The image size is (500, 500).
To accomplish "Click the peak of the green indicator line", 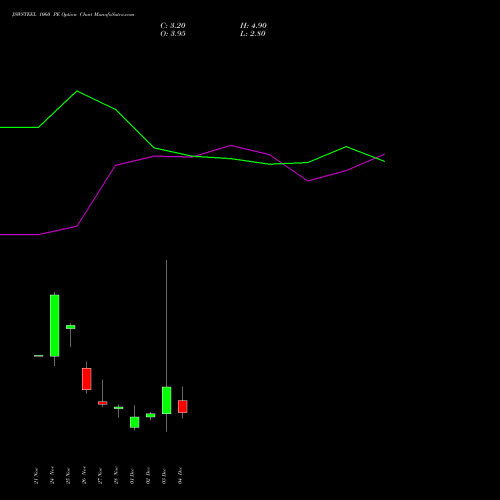I will tap(77, 91).
